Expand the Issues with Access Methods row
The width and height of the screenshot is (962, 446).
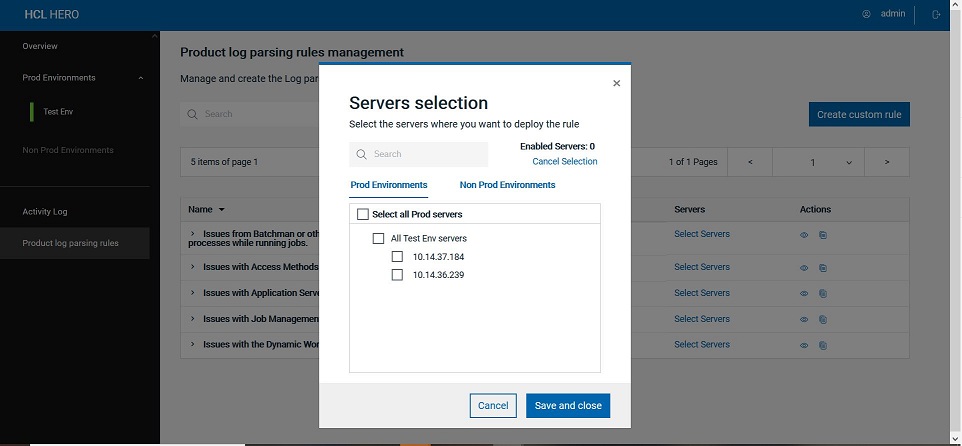[192, 267]
